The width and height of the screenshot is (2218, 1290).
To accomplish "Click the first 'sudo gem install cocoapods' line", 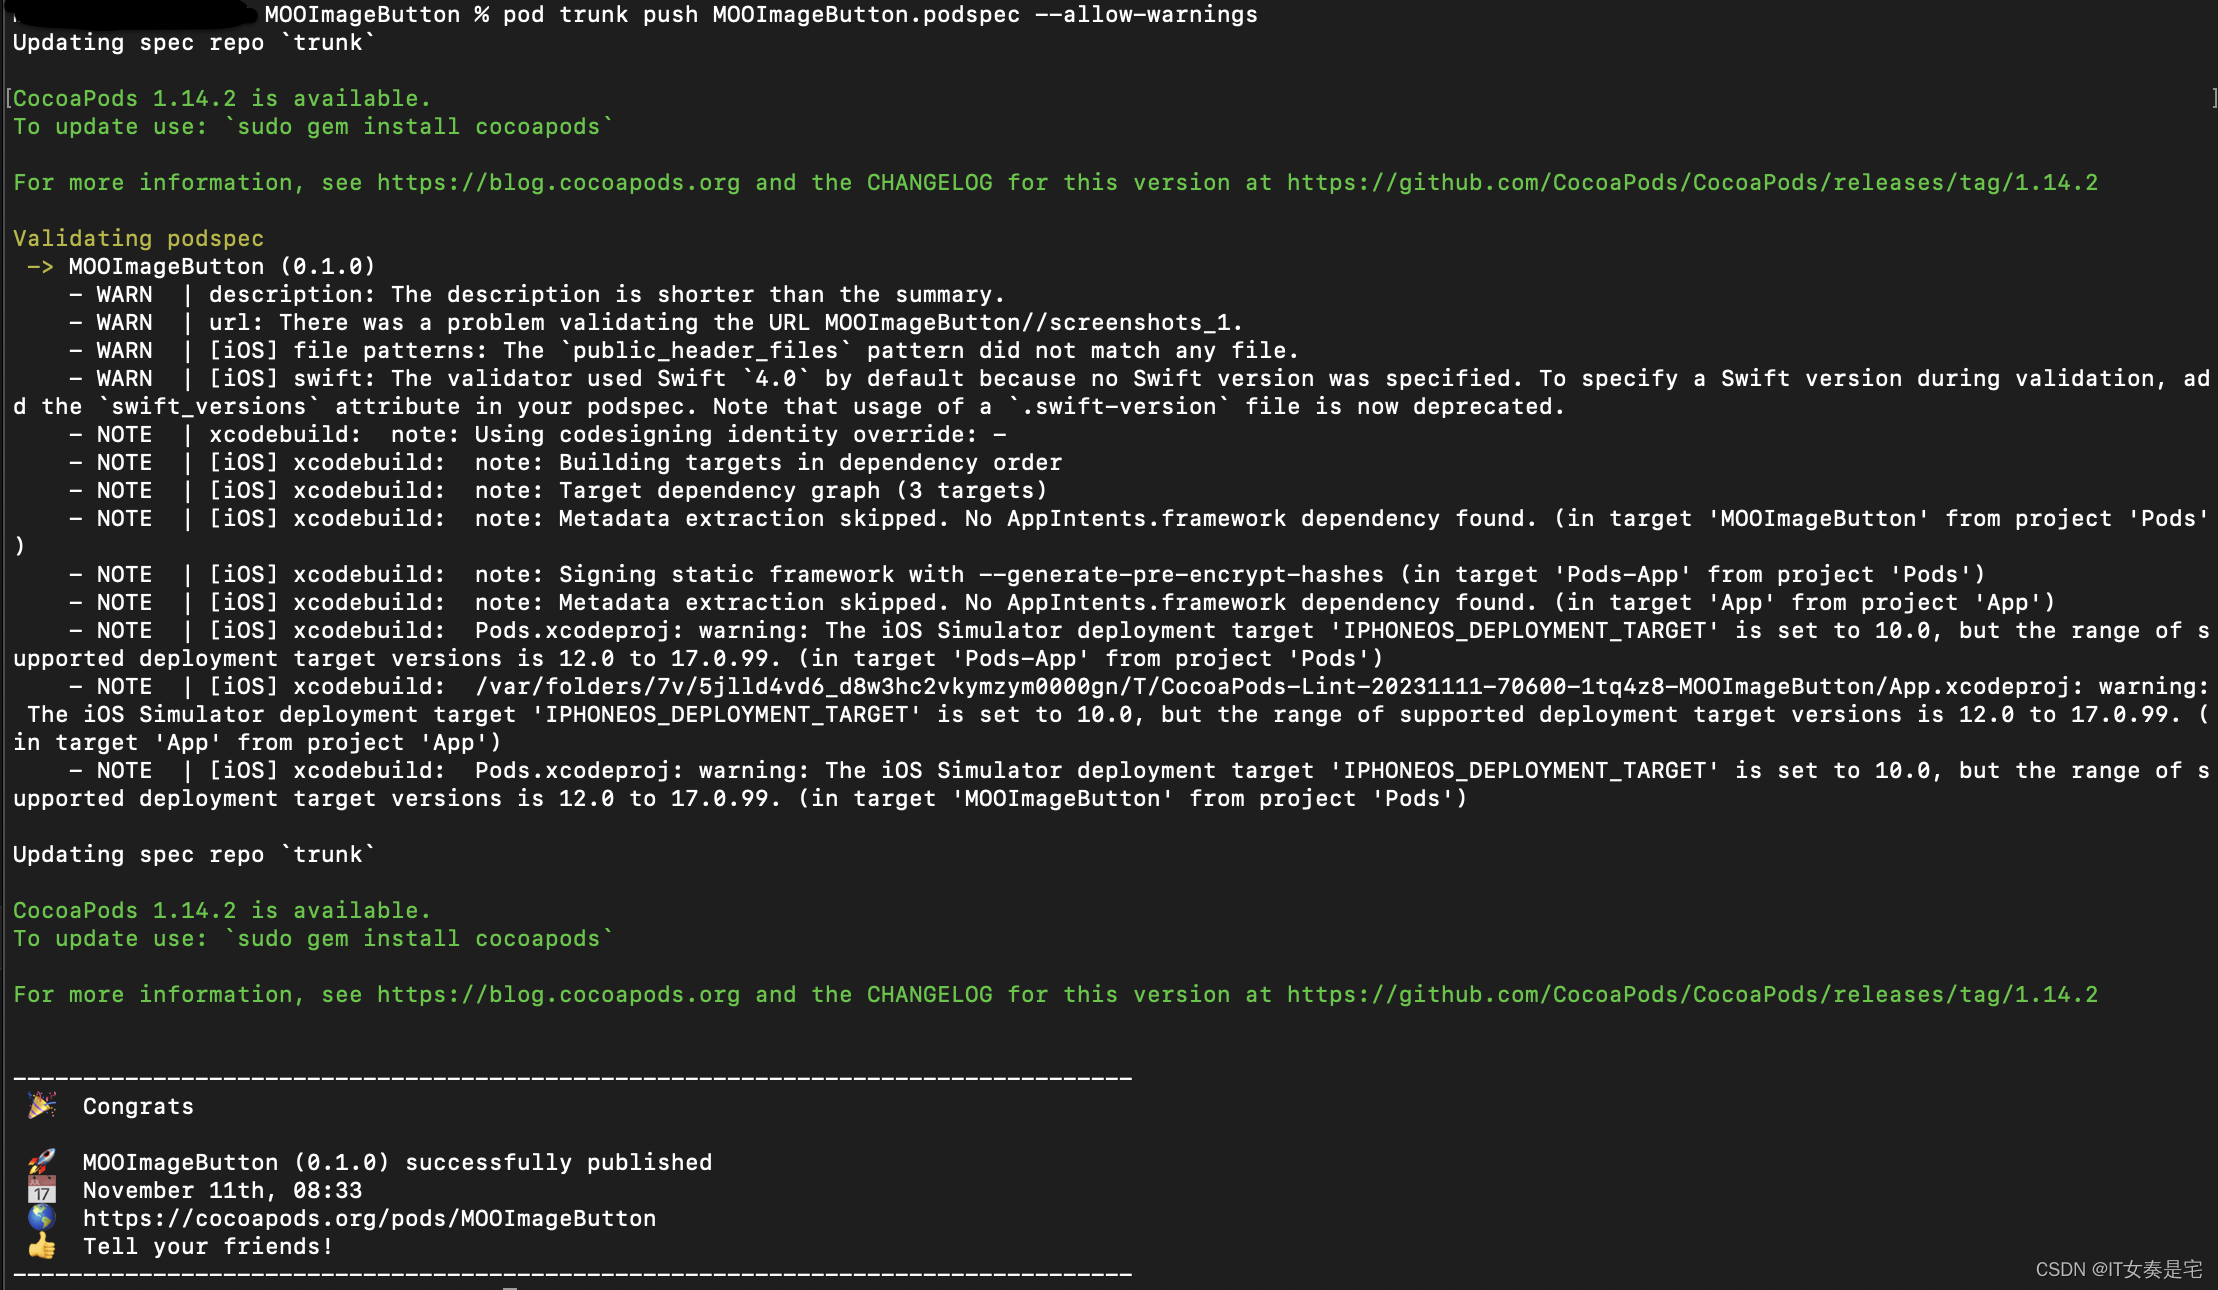I will [313, 126].
